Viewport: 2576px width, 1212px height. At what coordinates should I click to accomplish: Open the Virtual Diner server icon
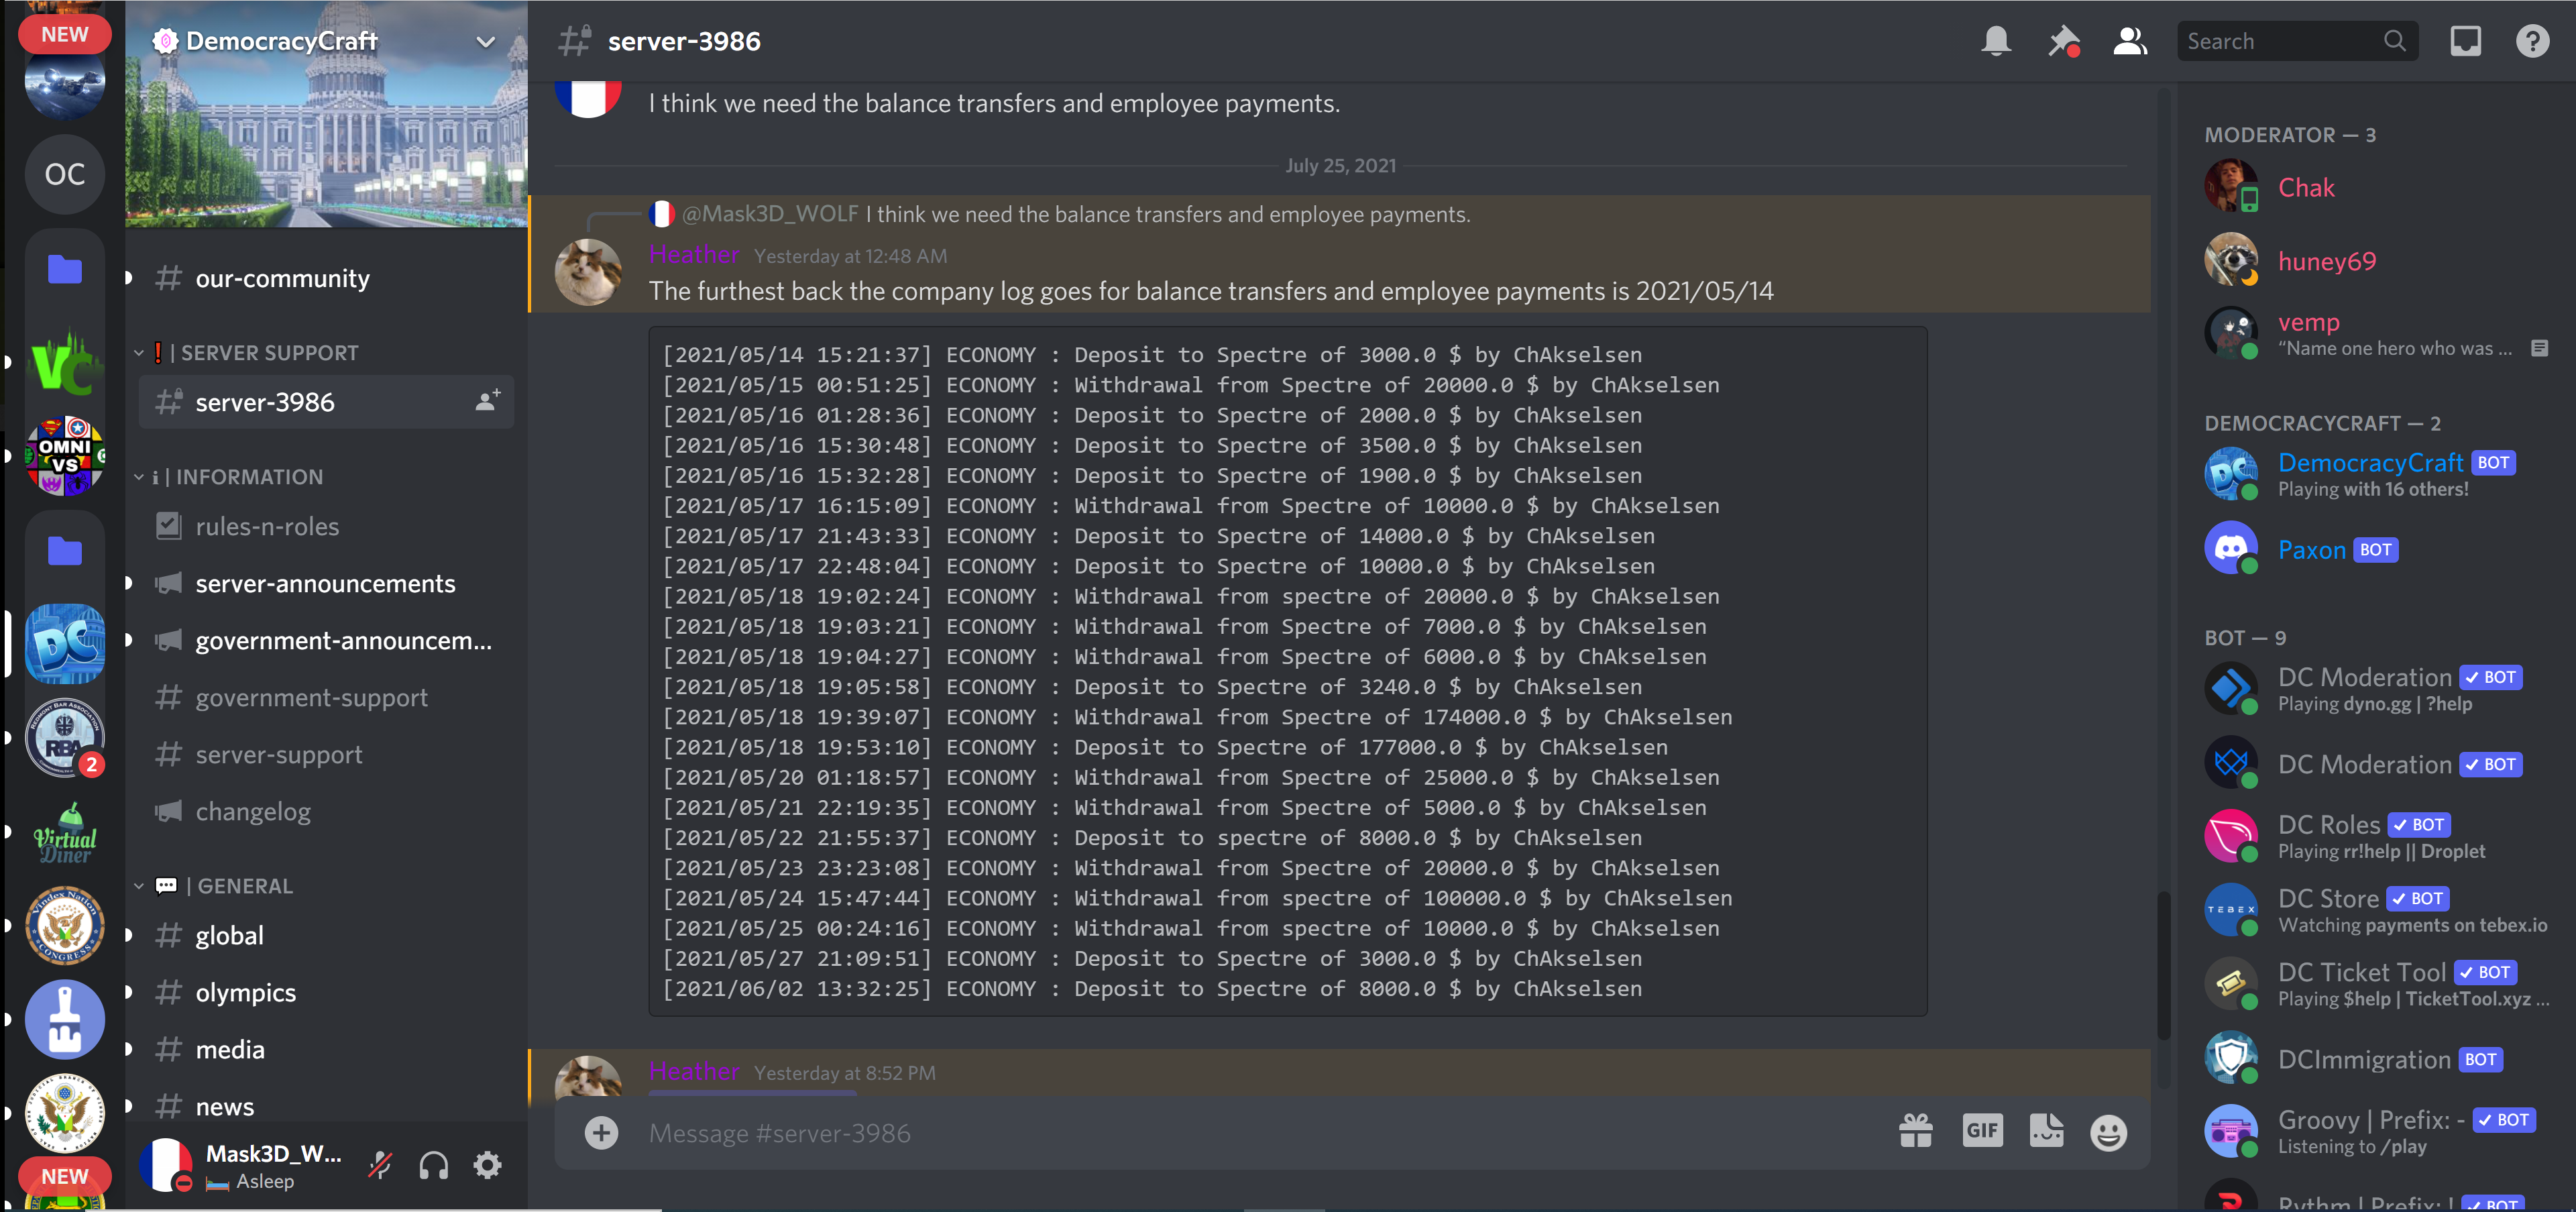[64, 832]
